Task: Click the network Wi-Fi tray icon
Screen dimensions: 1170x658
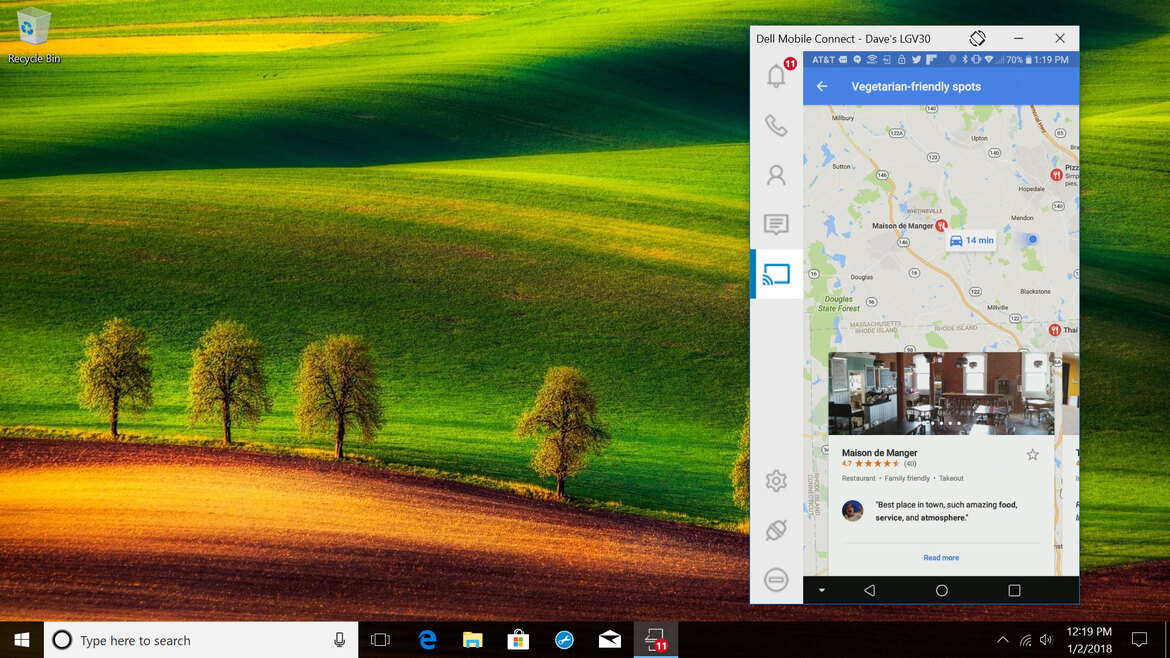Action: coord(1026,640)
